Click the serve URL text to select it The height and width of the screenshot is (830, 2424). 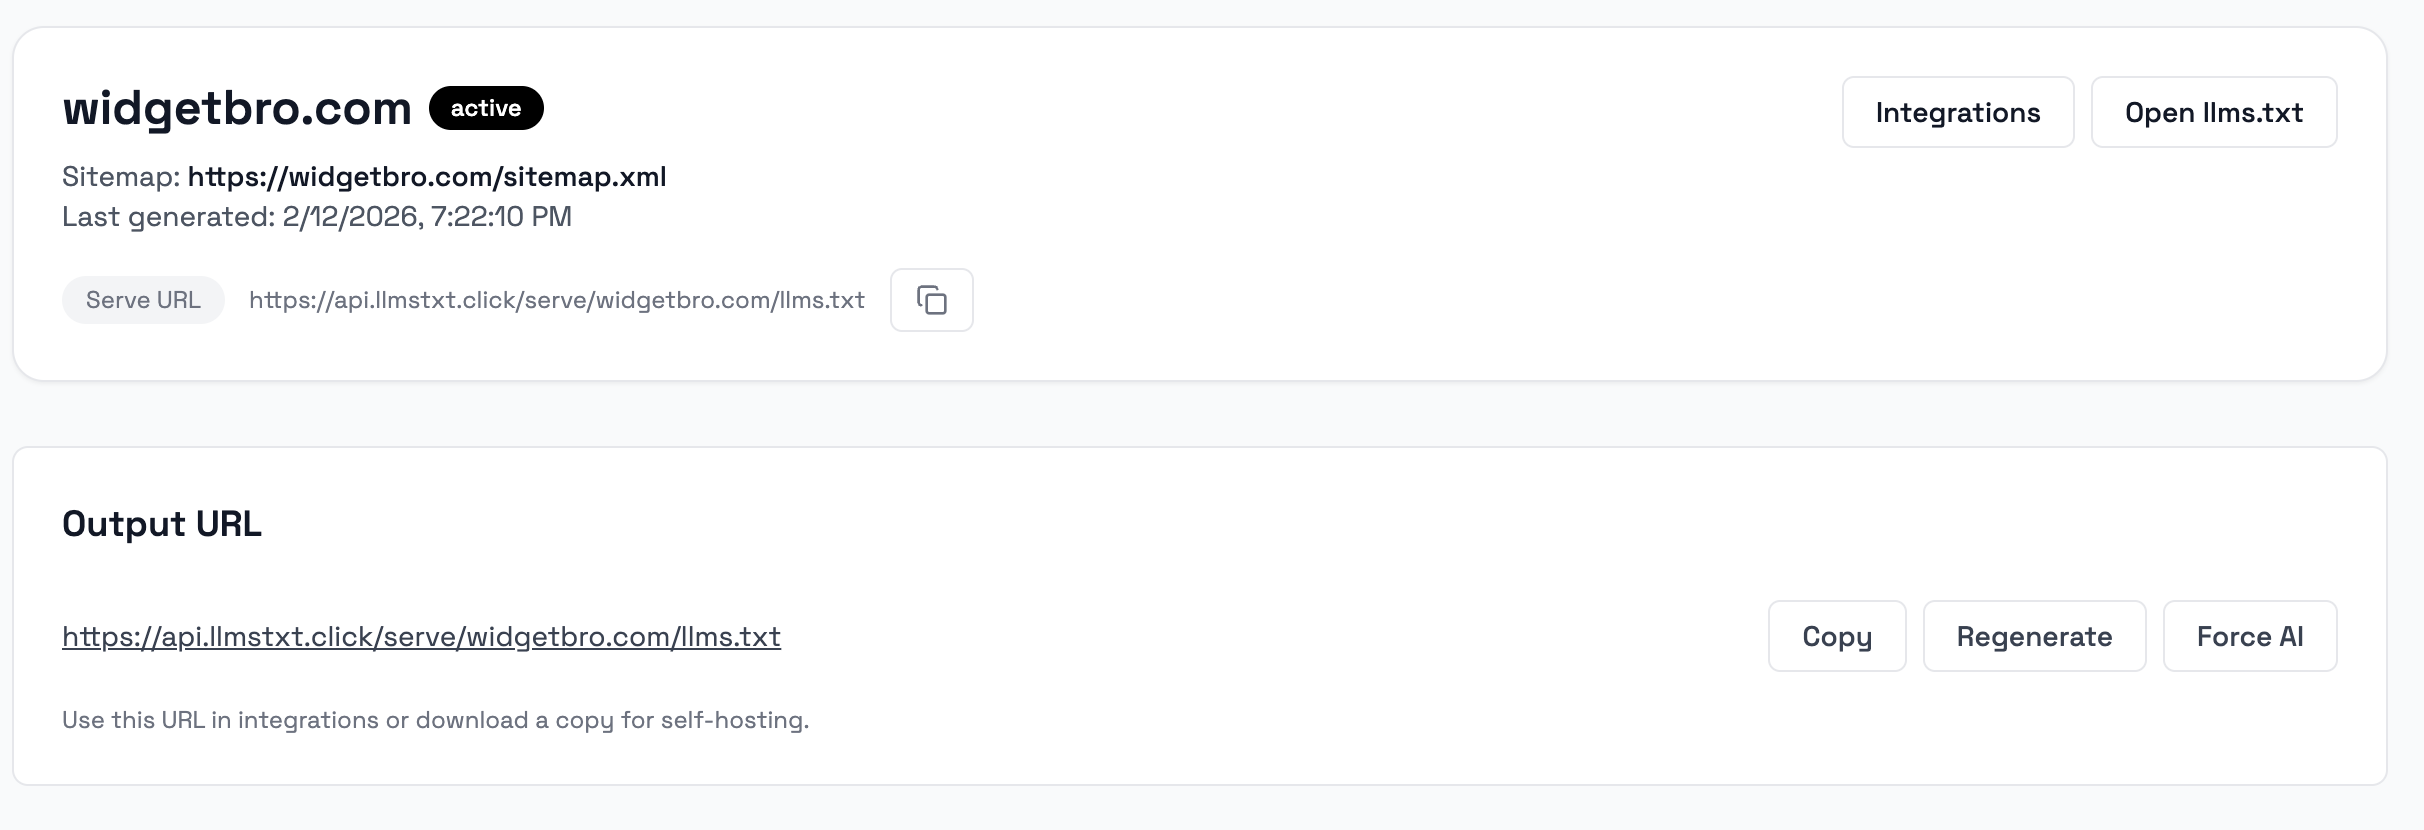[557, 299]
